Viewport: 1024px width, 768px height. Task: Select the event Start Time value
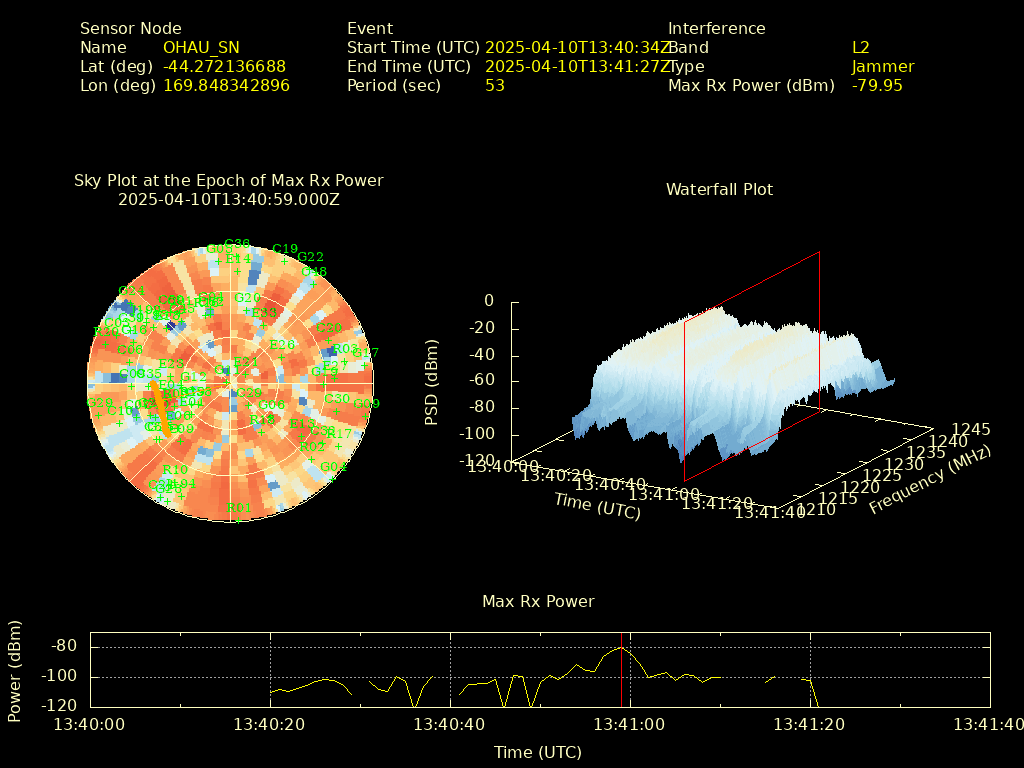click(x=577, y=47)
